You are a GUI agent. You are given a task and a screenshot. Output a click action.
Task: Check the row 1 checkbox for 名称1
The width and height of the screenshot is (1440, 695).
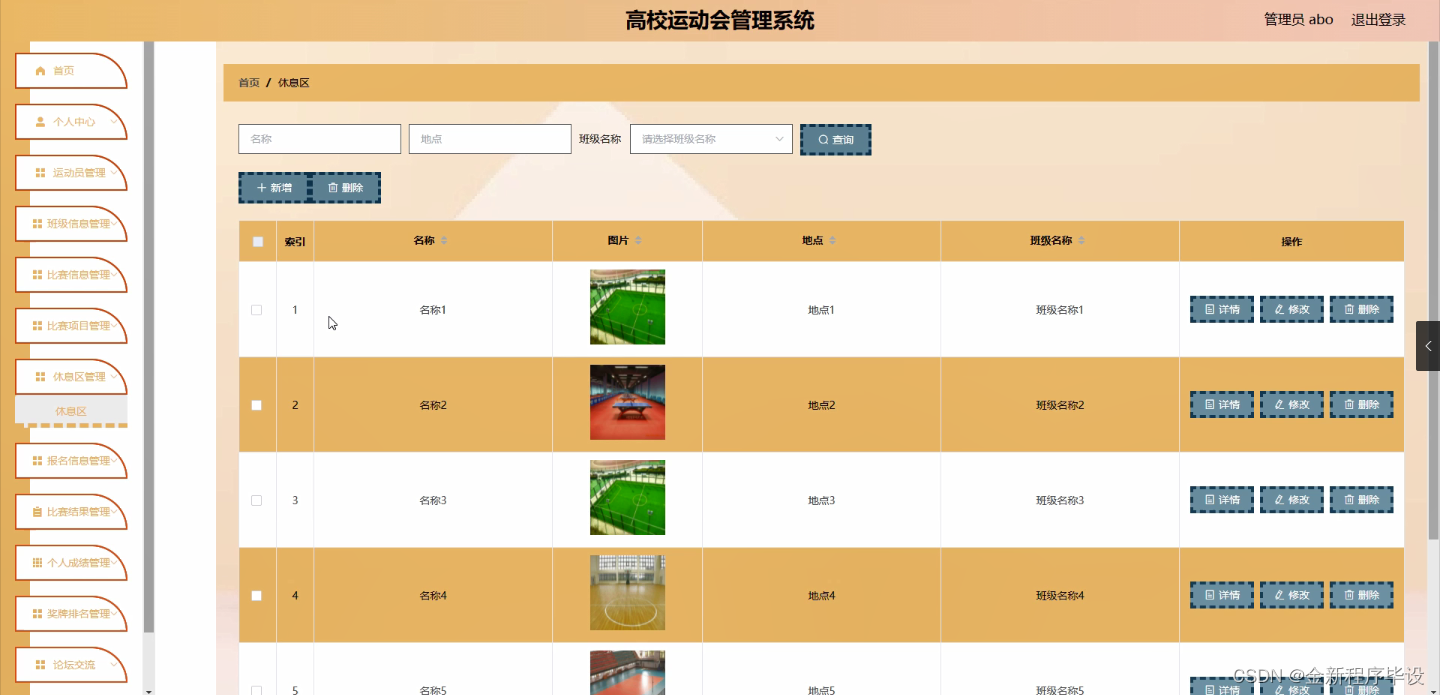[x=257, y=310]
